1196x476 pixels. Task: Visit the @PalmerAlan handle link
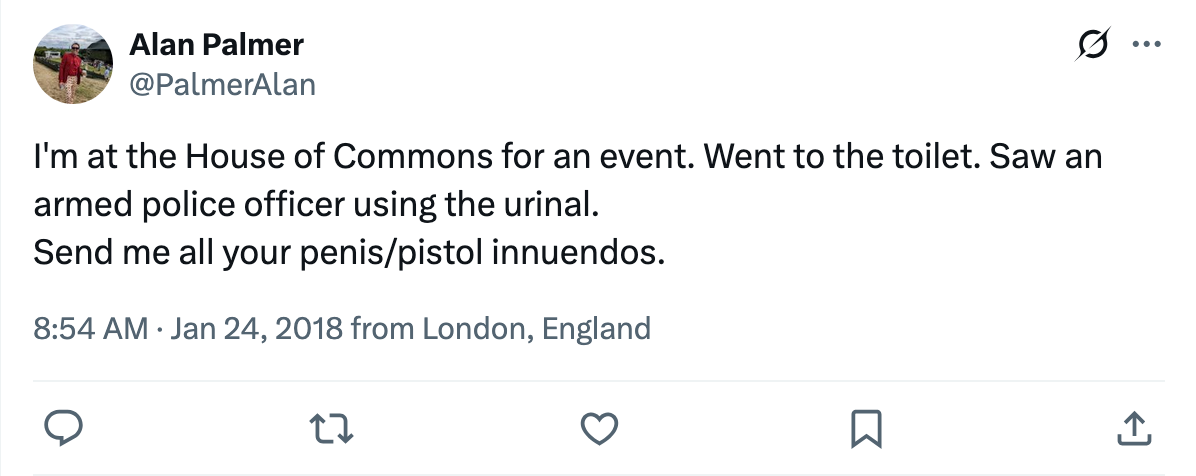(222, 85)
